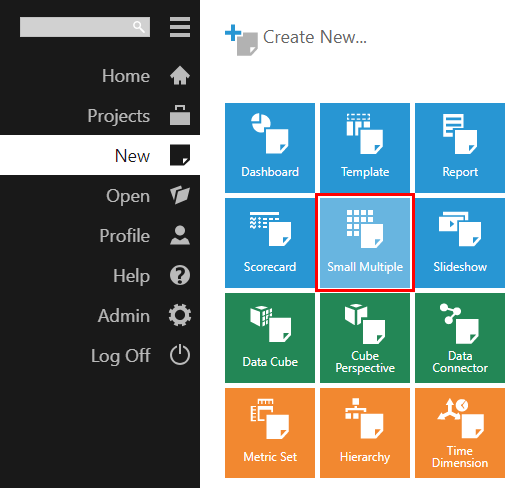
Task: Go to Home in sidebar
Action: [x=100, y=76]
